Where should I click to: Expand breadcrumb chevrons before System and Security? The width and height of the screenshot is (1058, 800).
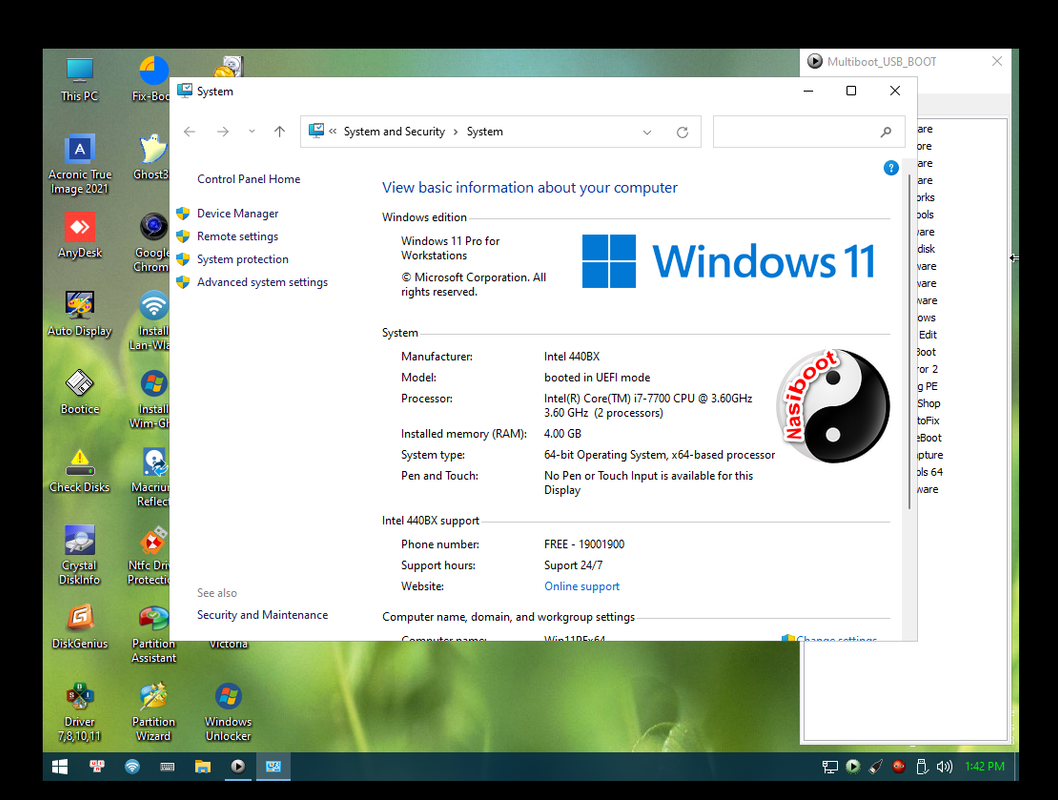pyautogui.click(x=333, y=132)
